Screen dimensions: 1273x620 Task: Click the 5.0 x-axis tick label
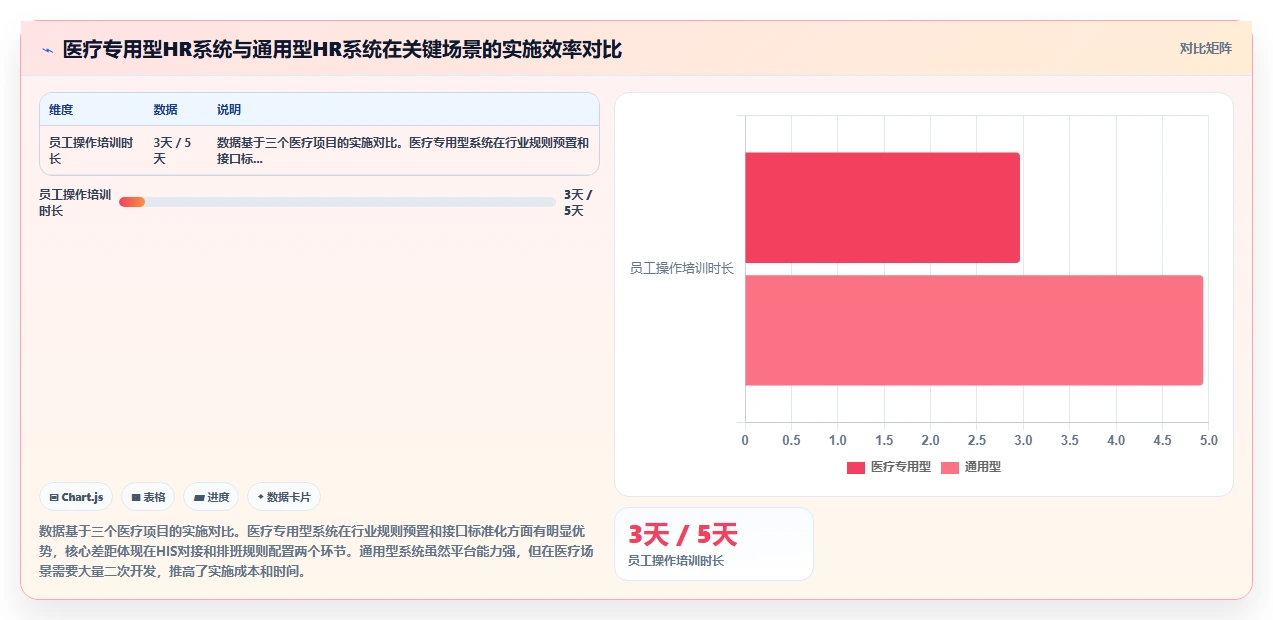click(x=1208, y=441)
